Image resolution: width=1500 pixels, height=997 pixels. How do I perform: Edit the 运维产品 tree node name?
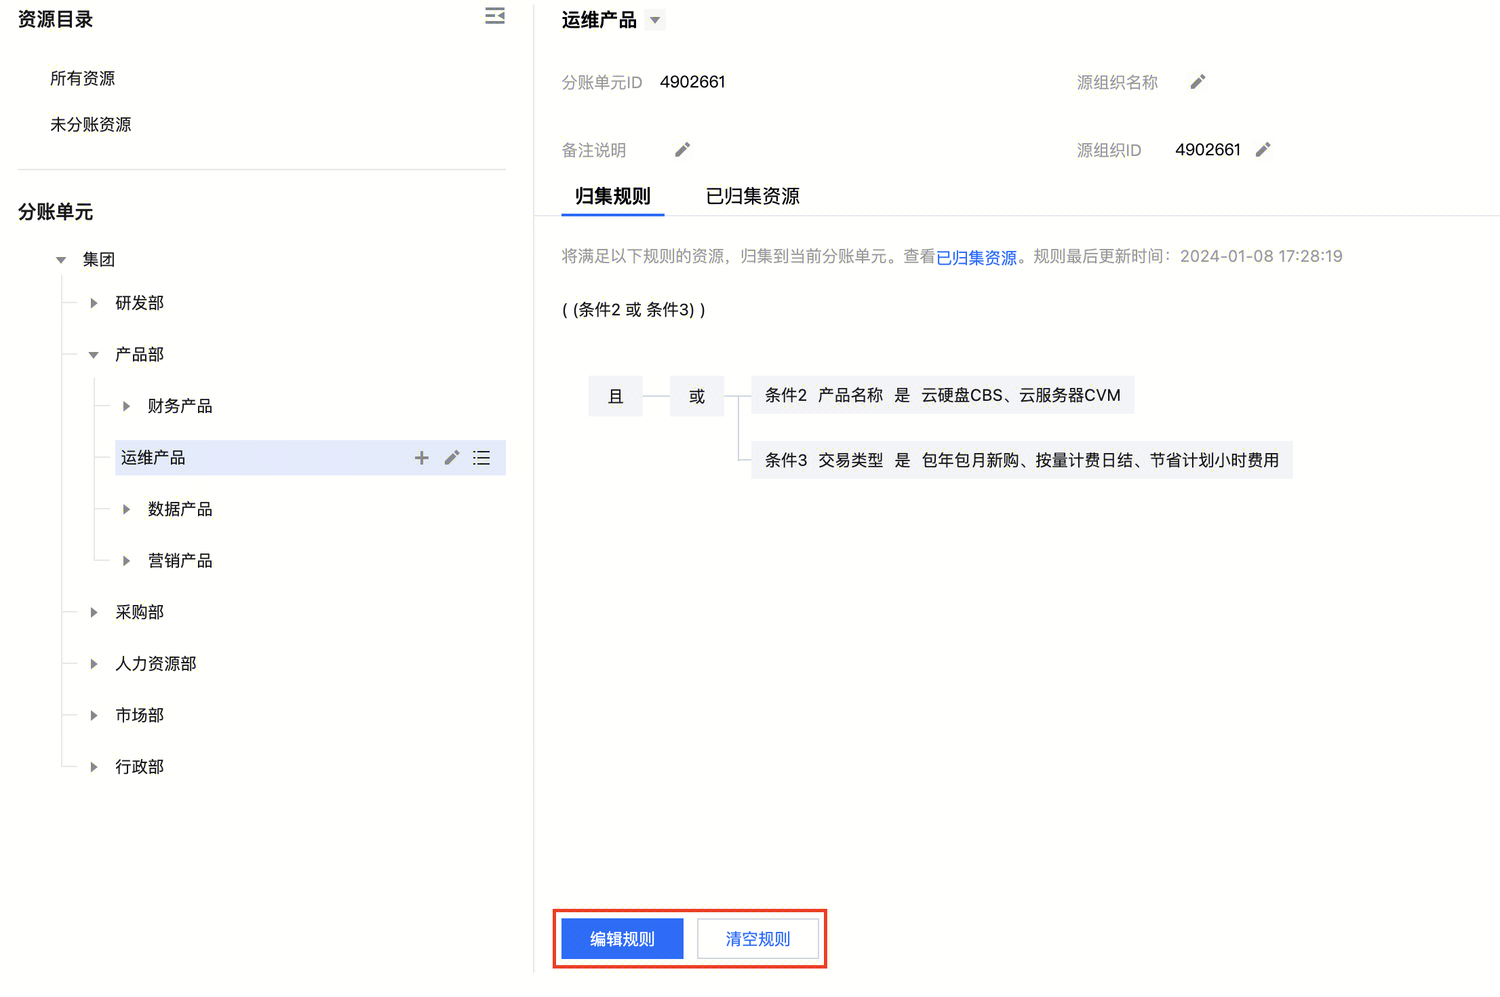452,458
